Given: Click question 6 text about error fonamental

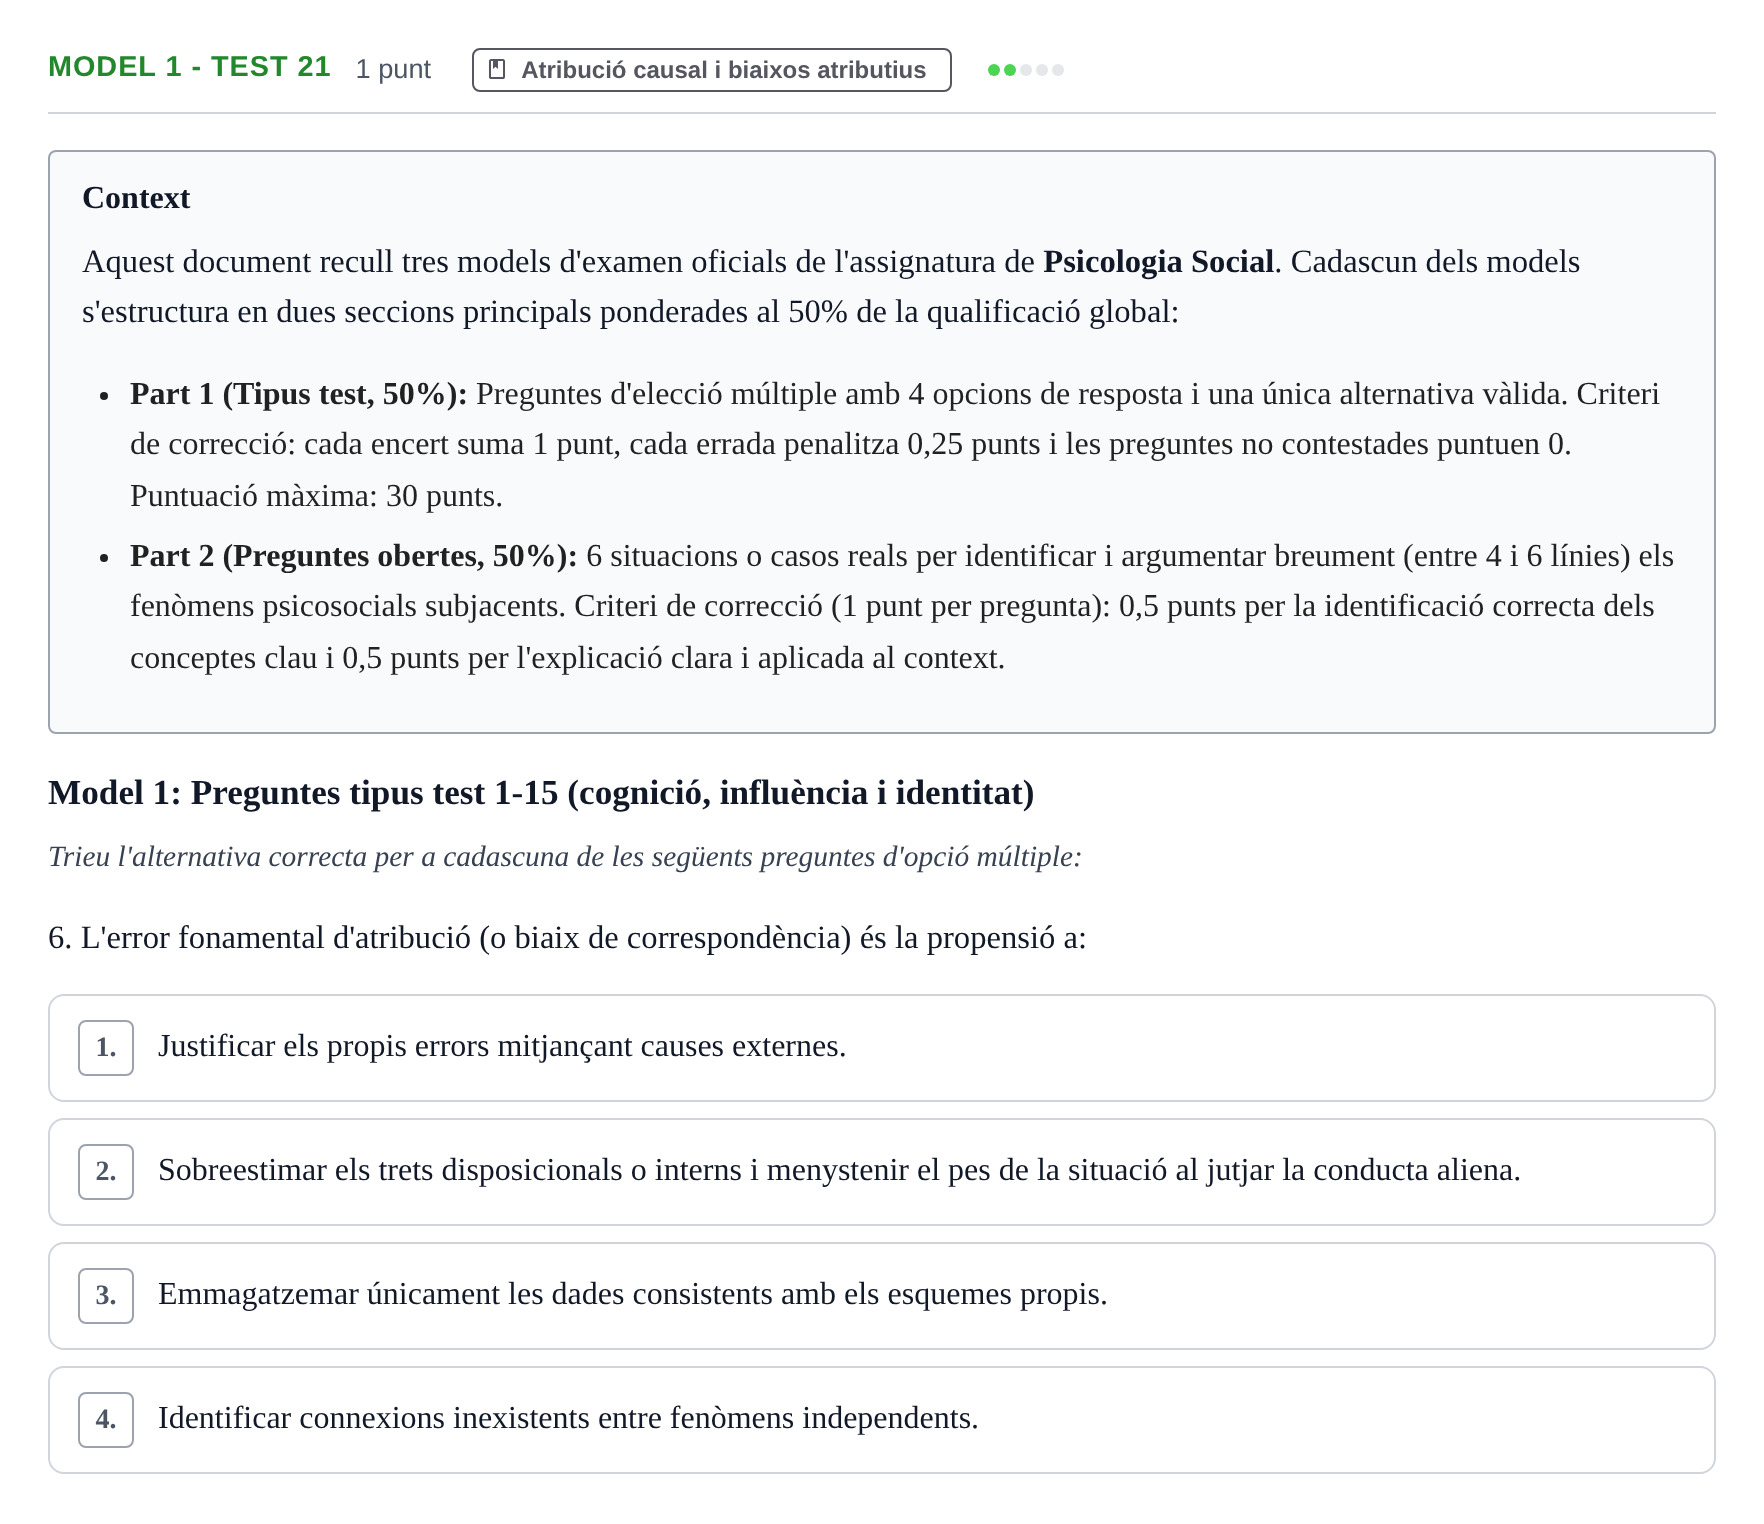Looking at the screenshot, I should click(x=567, y=938).
